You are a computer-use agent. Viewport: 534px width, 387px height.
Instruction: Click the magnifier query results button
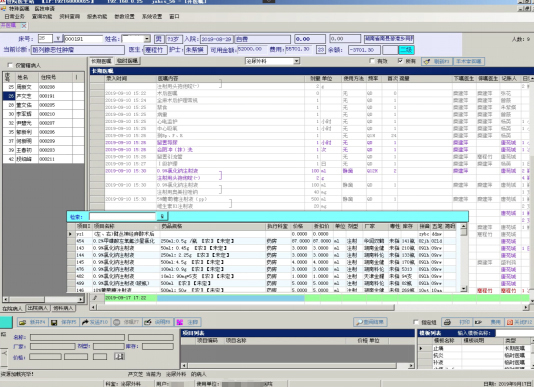coord(370,322)
